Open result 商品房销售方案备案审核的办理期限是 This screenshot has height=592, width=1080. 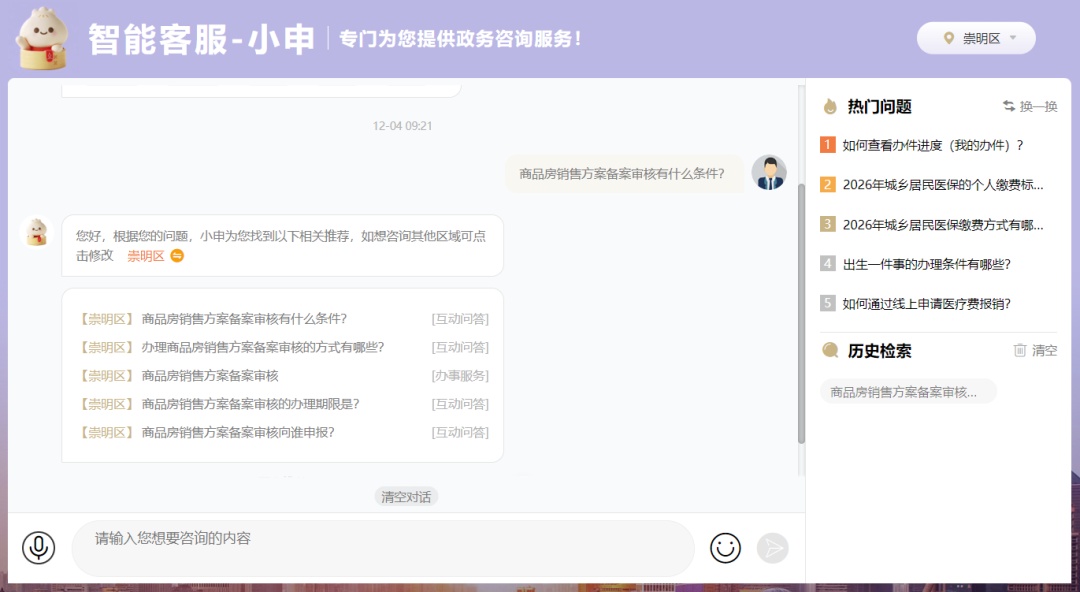(x=250, y=404)
